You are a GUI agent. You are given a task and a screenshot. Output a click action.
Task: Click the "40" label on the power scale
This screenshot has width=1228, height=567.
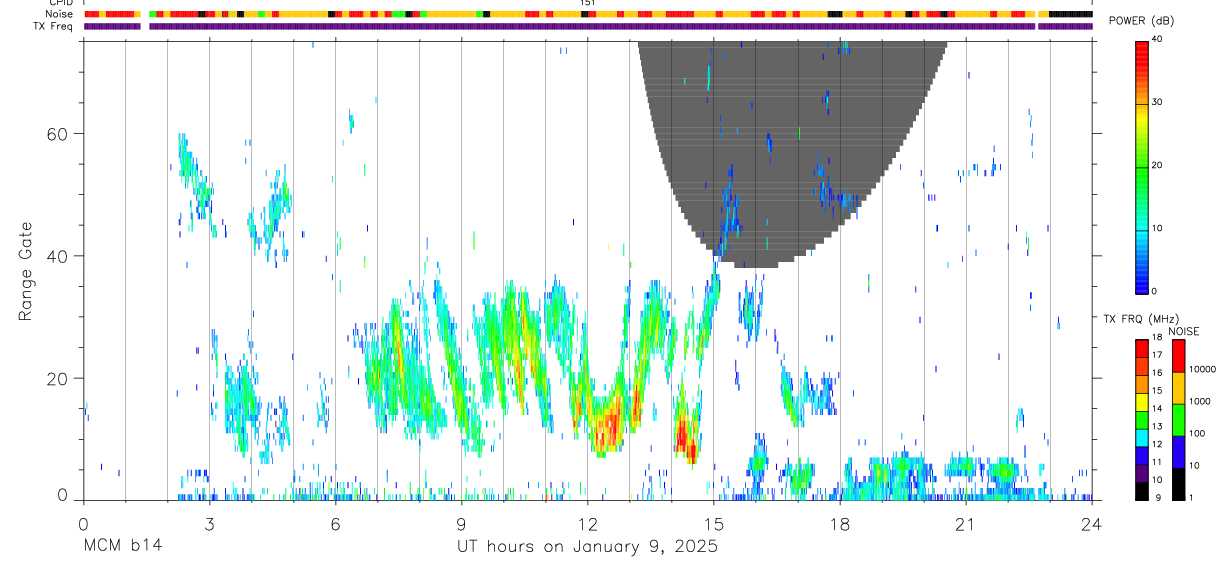(1158, 40)
